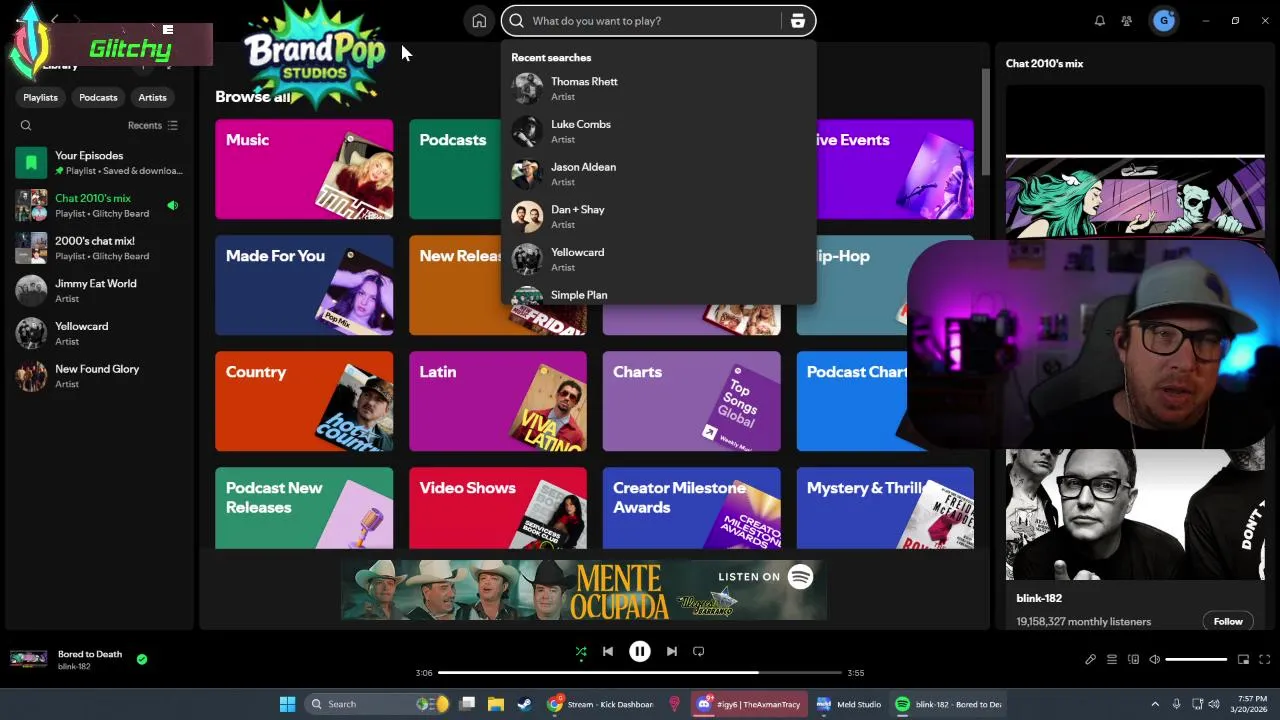Screen dimensions: 1280x720
Task: Open blink-182 artist name in Now Playing panel
Action: click(x=1039, y=598)
